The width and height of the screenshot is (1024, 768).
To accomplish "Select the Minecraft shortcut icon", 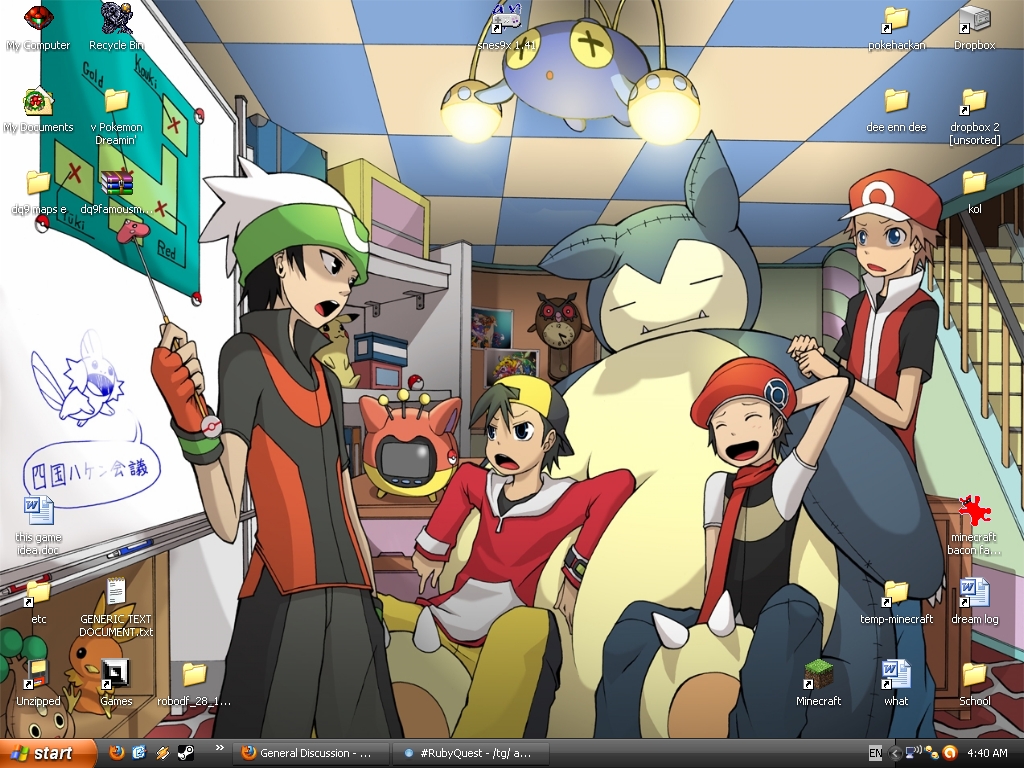I will tap(819, 675).
